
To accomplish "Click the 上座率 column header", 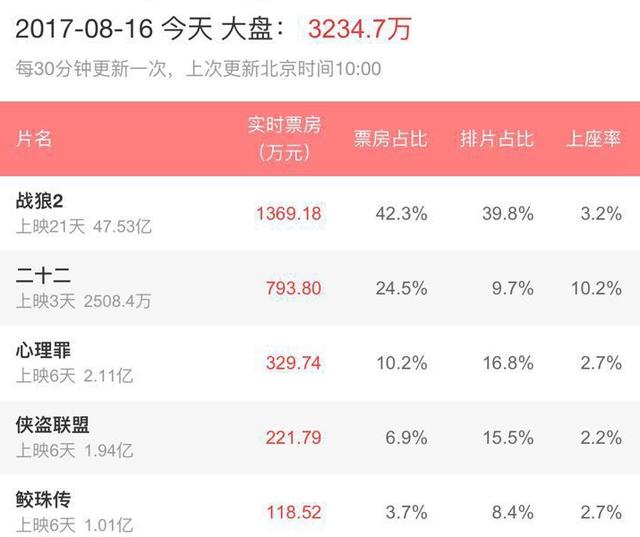I will tap(594, 139).
